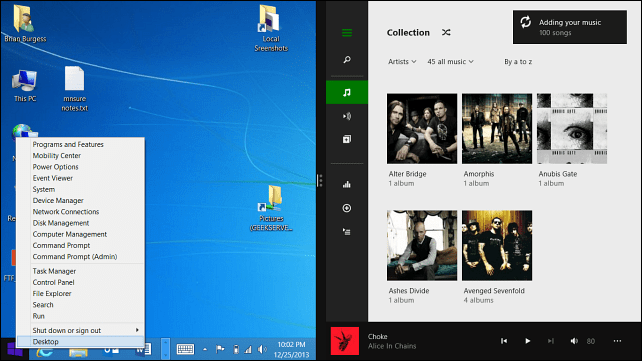Image resolution: width=642 pixels, height=361 pixels.
Task: Select System in the context menu
Action: (x=80, y=190)
